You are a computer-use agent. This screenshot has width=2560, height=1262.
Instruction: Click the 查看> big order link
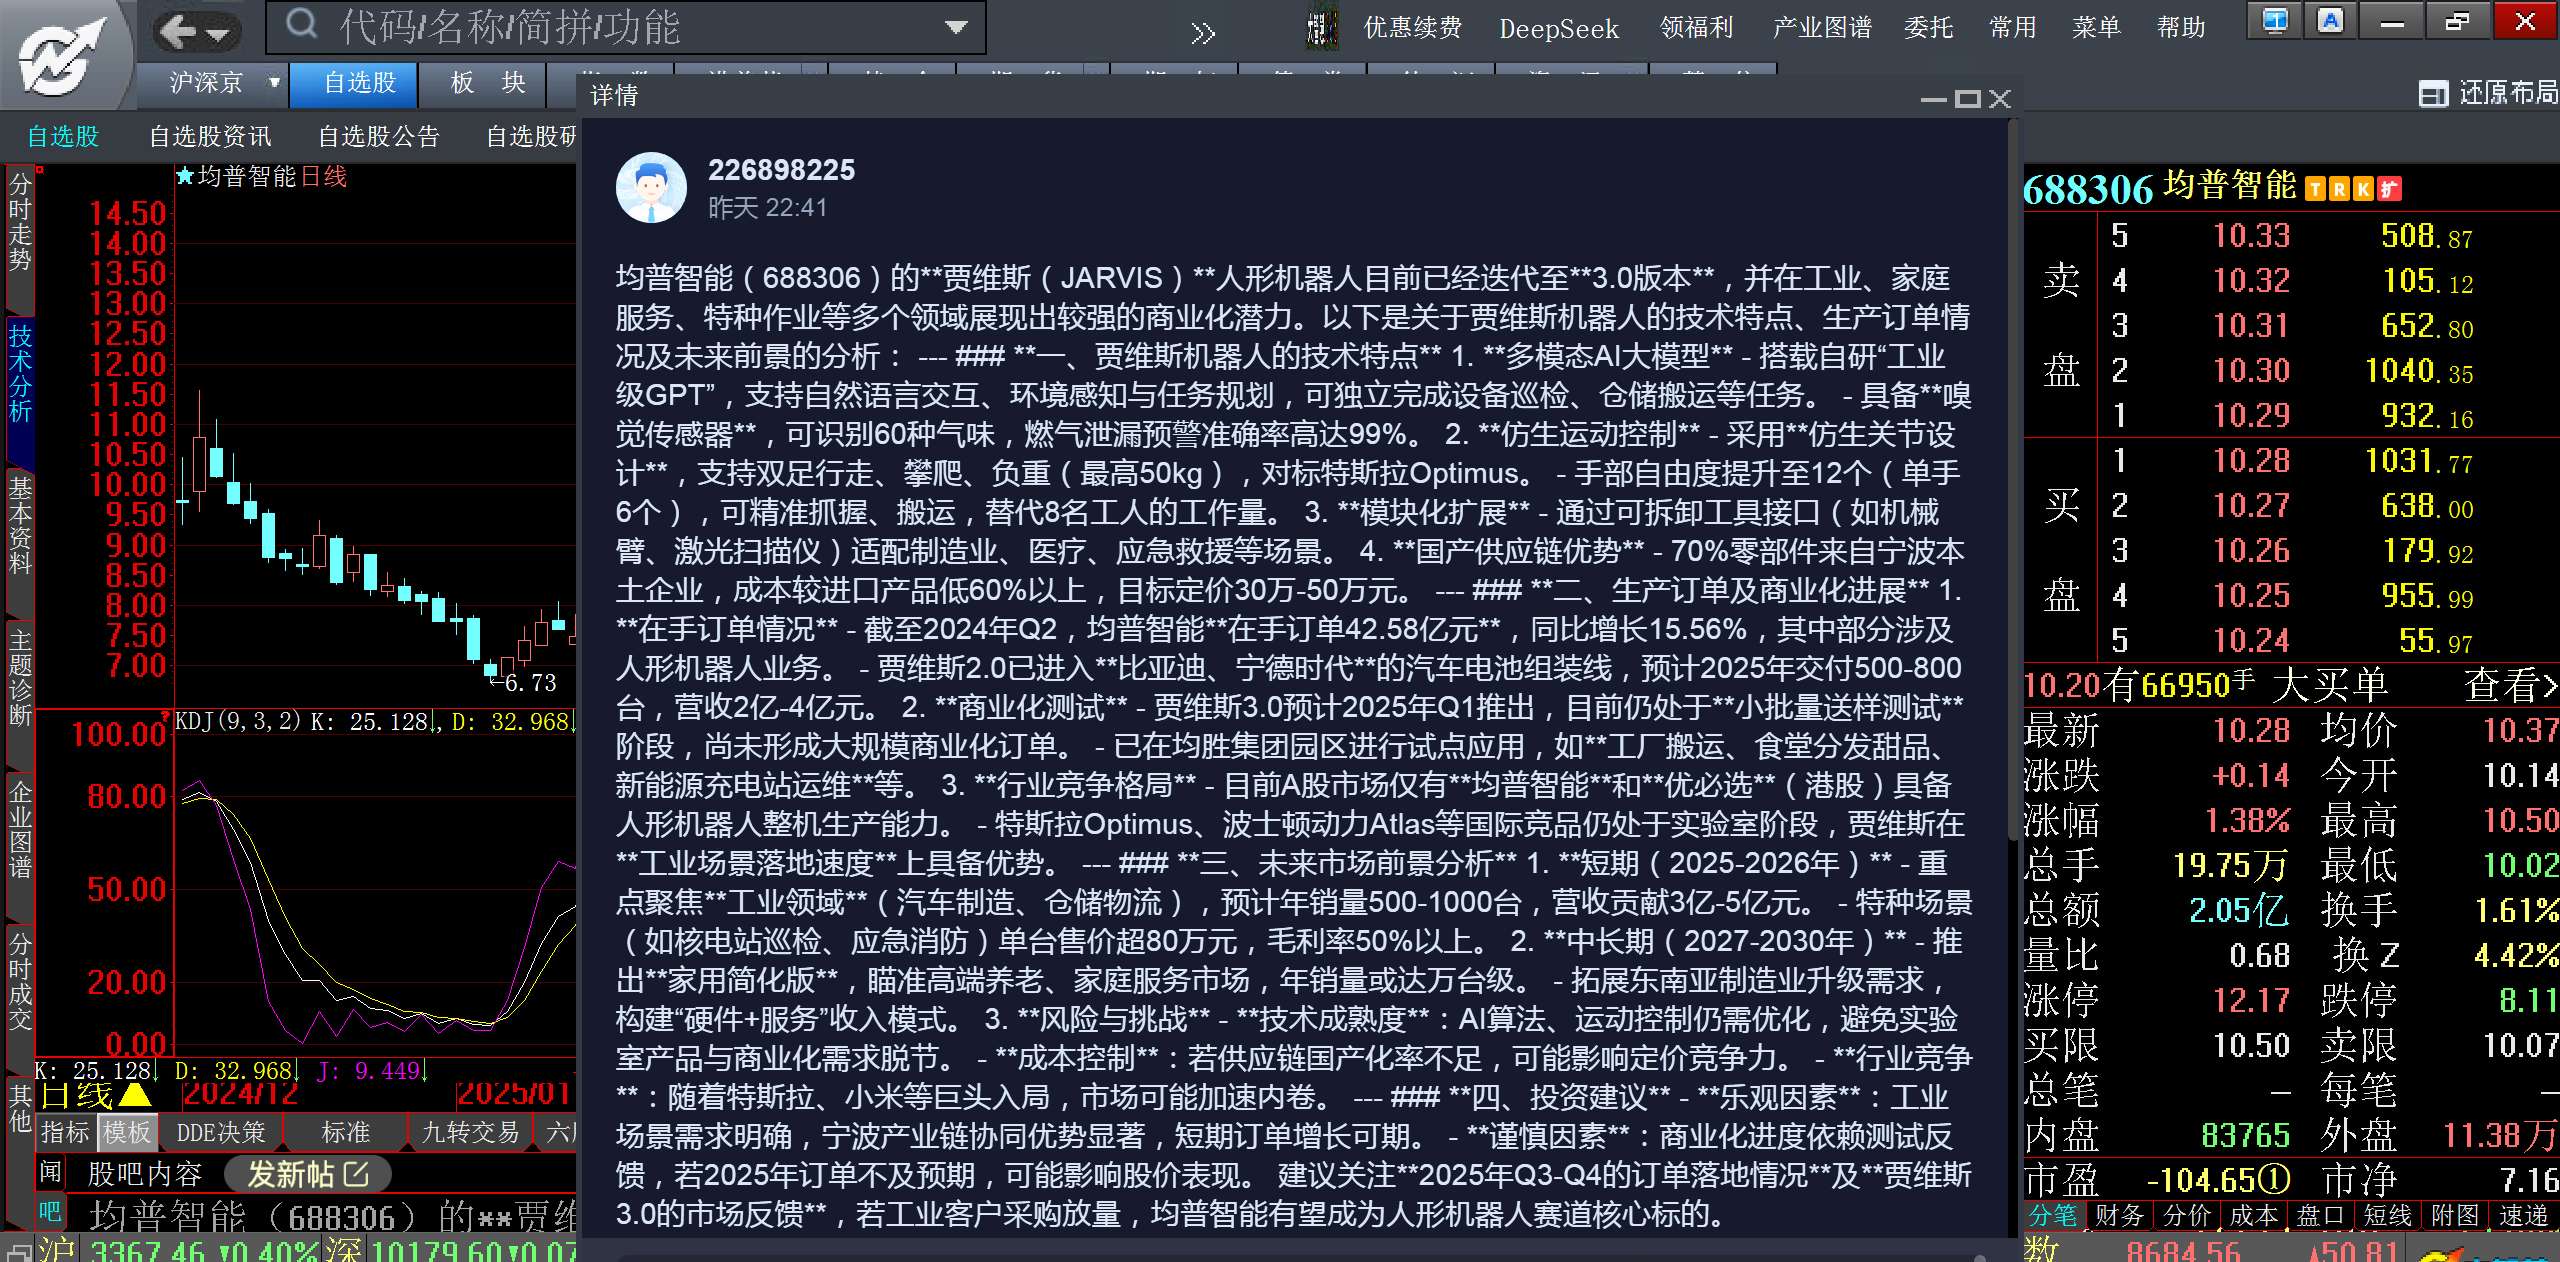[2510, 685]
